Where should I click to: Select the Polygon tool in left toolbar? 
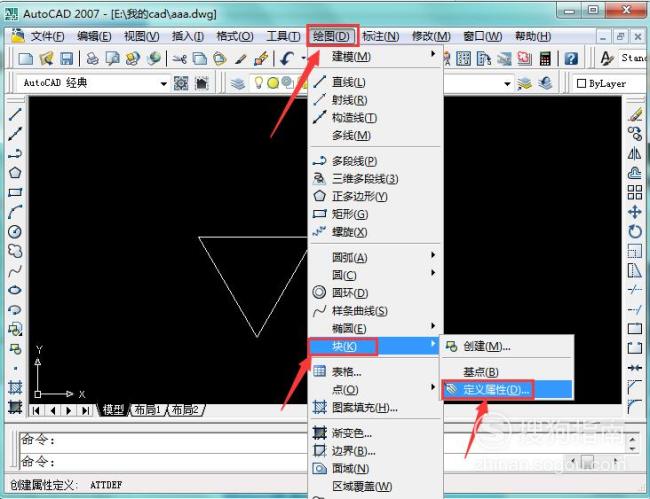point(15,172)
